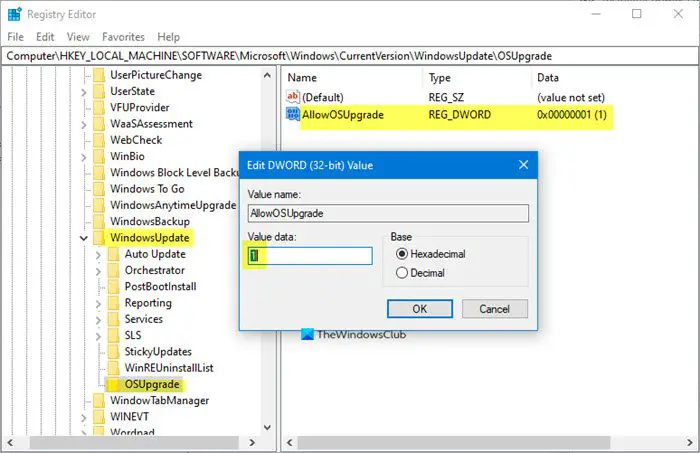The image size is (700, 453).
Task: Close the Edit DWORD dialog with X
Action: click(523, 165)
